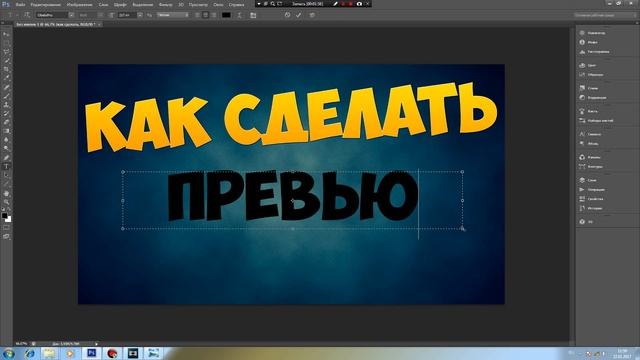Cancel current text edits
This screenshot has width=640, height=360.
[x=288, y=15]
